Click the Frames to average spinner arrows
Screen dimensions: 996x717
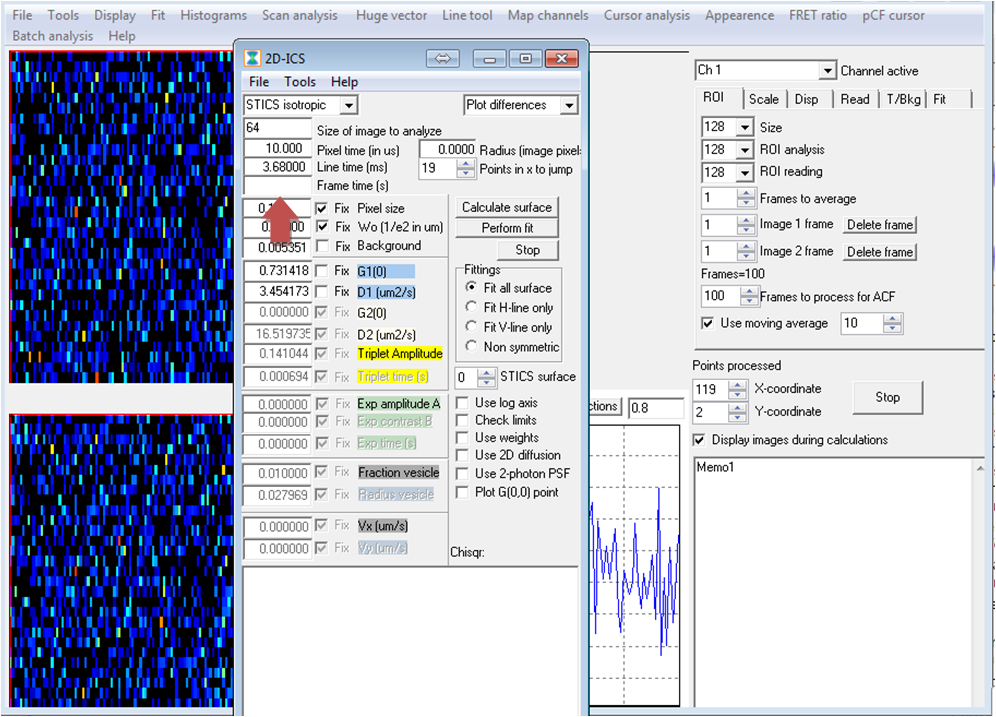coord(746,199)
